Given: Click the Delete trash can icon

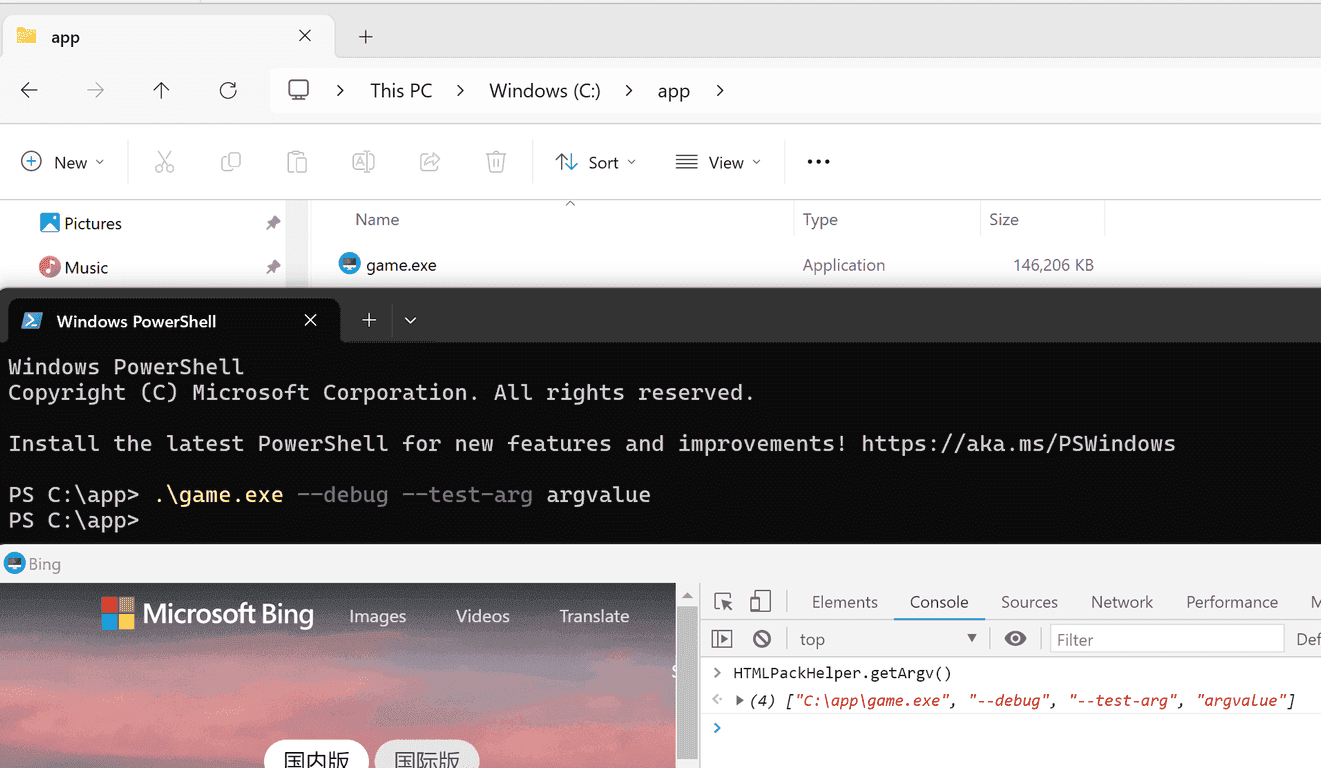Looking at the screenshot, I should click(496, 162).
